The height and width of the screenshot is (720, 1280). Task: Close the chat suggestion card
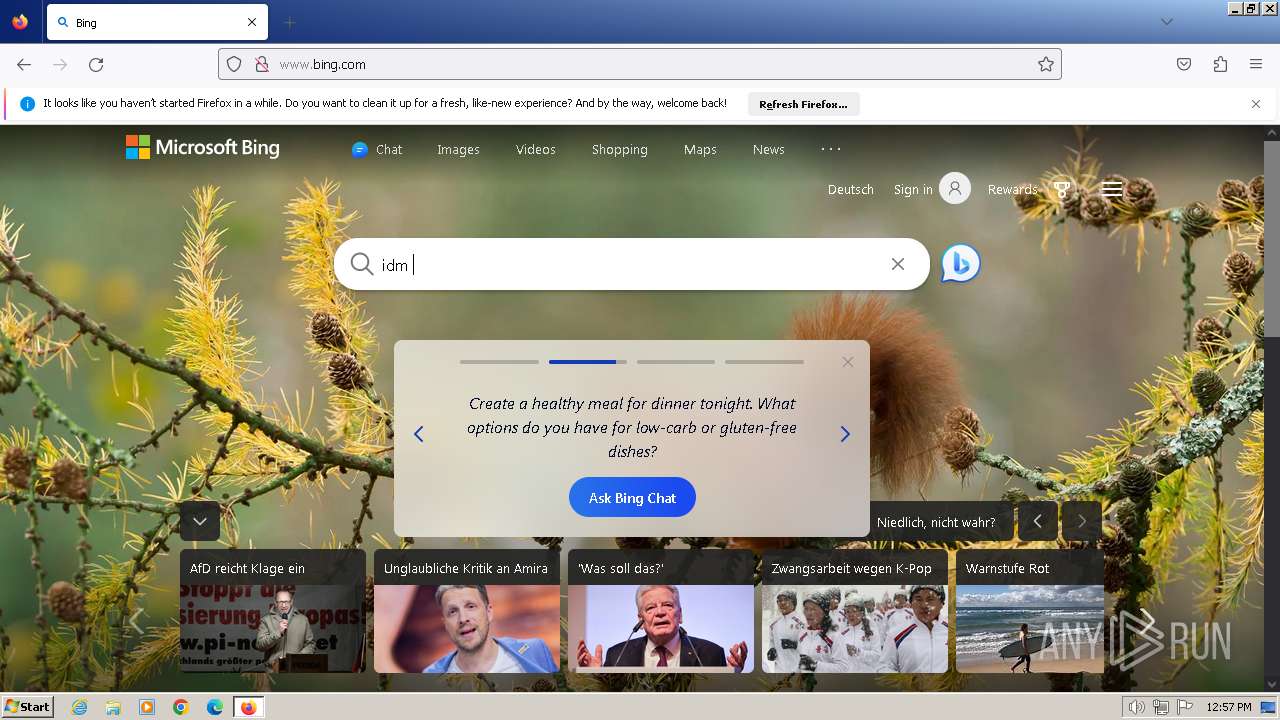click(848, 362)
